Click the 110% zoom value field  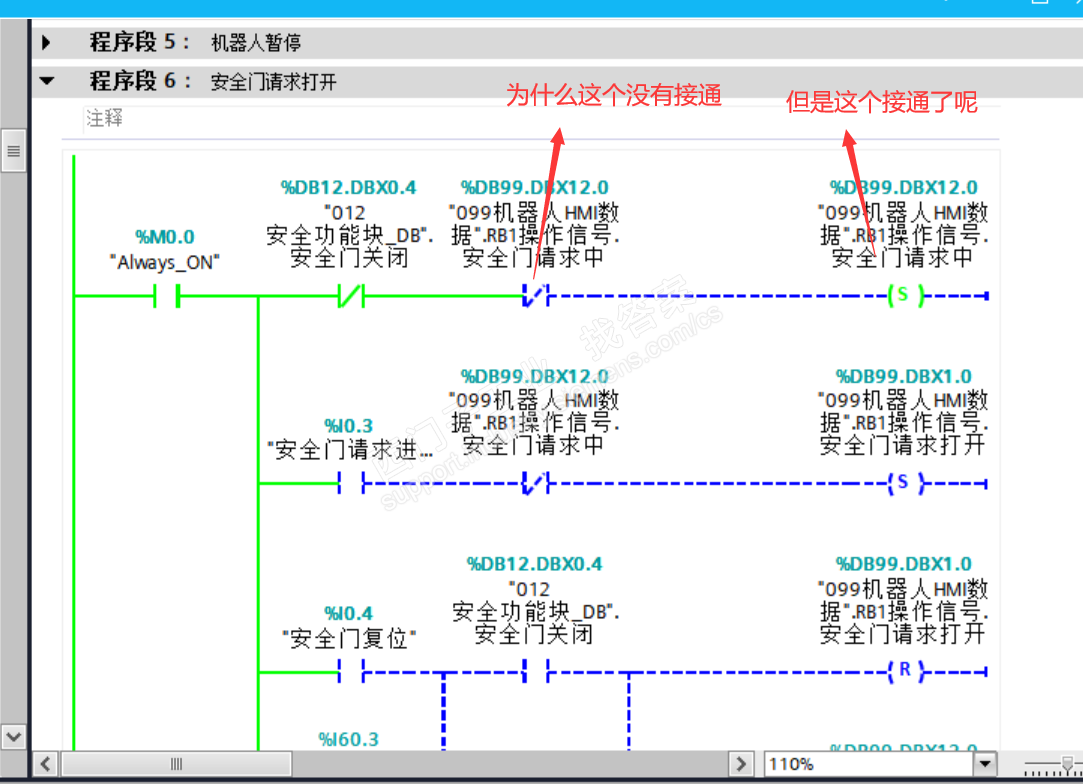870,764
